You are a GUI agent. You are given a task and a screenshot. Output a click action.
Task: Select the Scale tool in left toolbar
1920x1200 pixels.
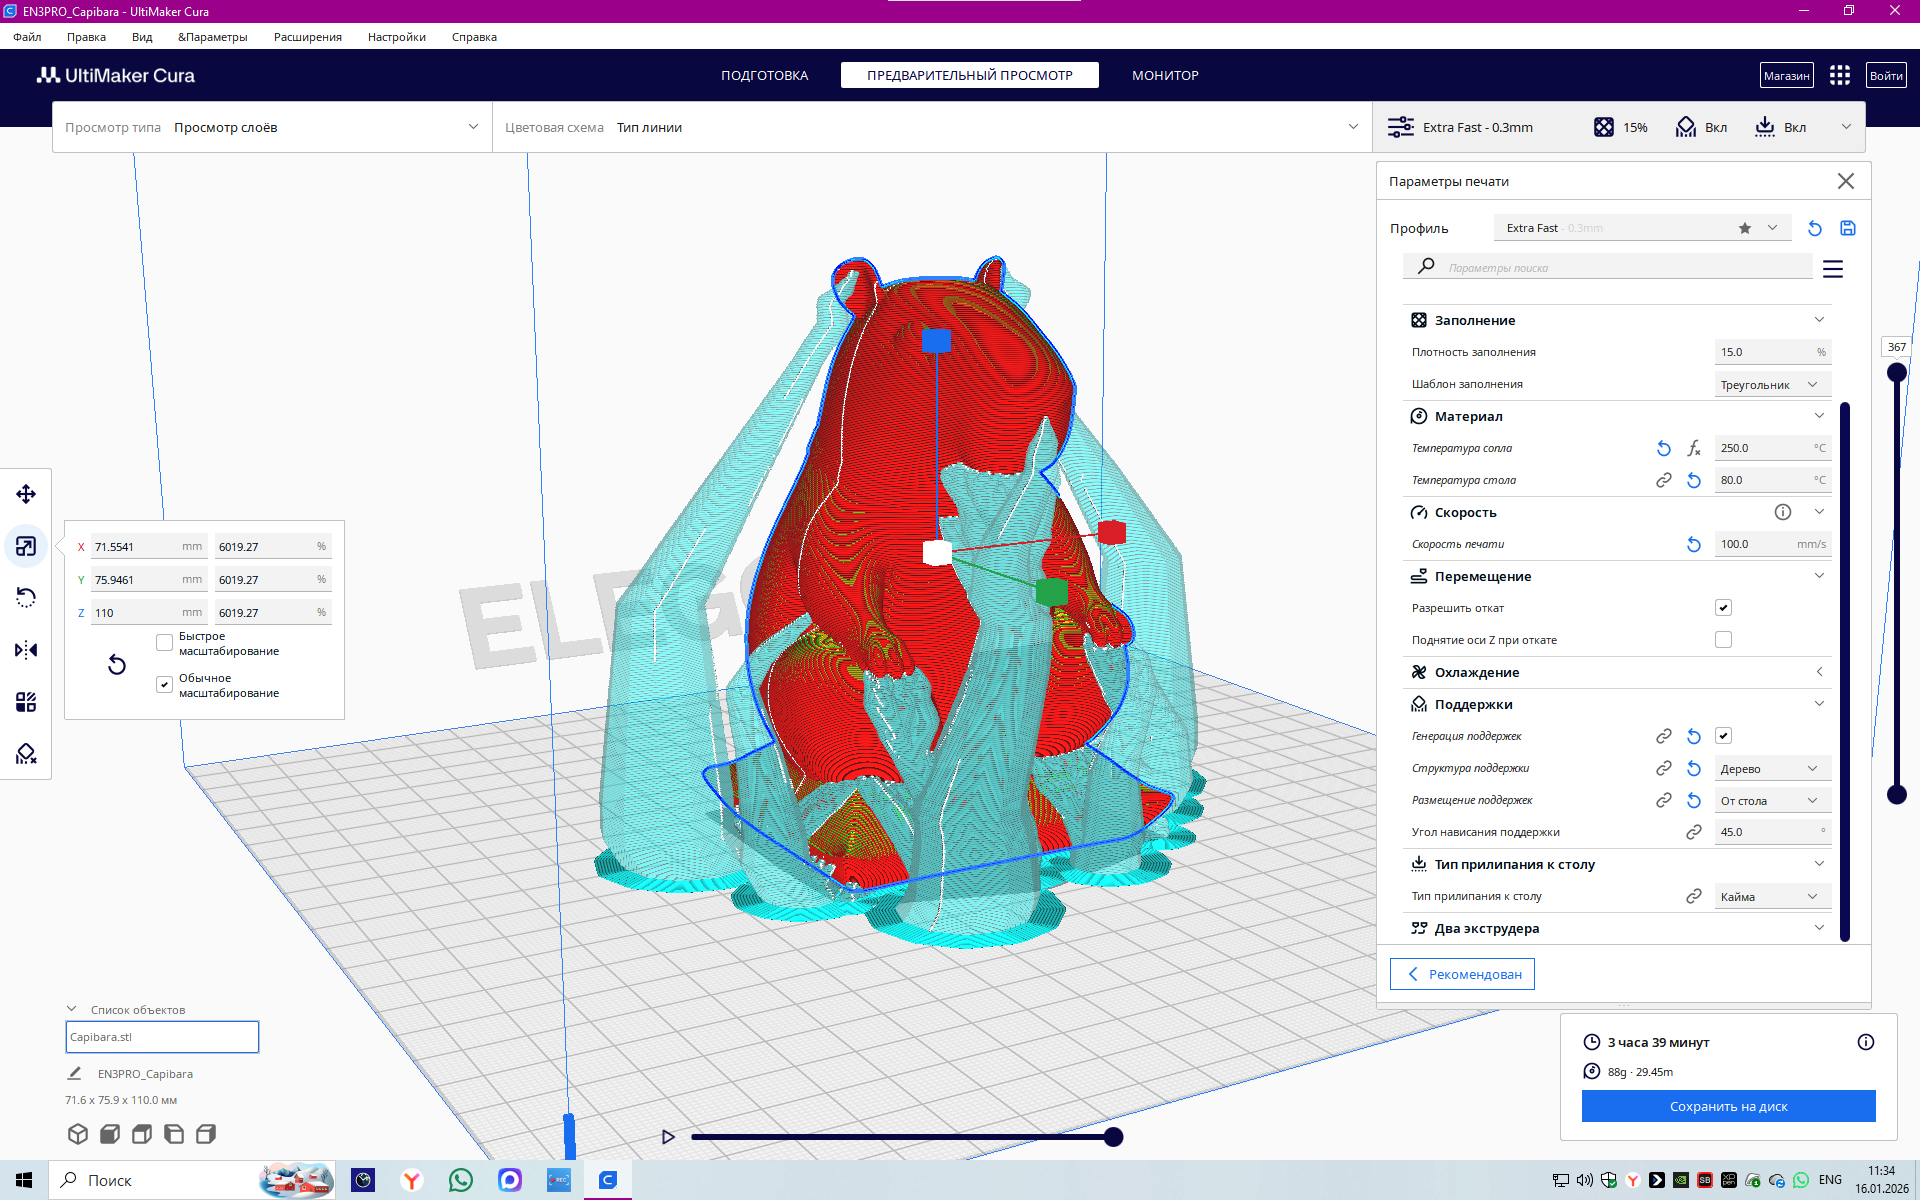point(26,546)
